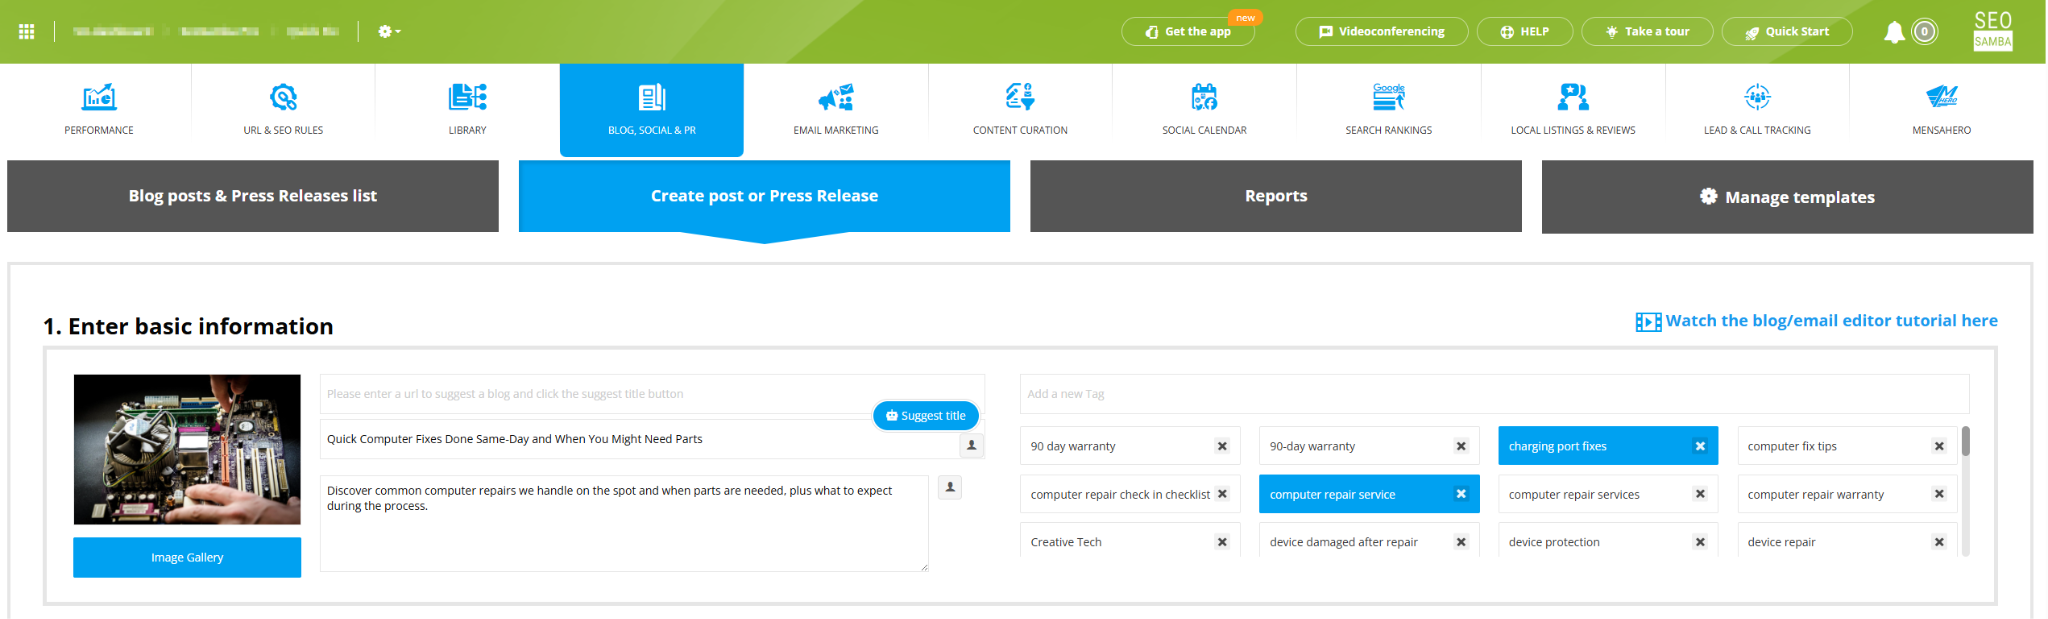Open the Image Gallery
Screen dimensions: 2048x619
tap(187, 557)
